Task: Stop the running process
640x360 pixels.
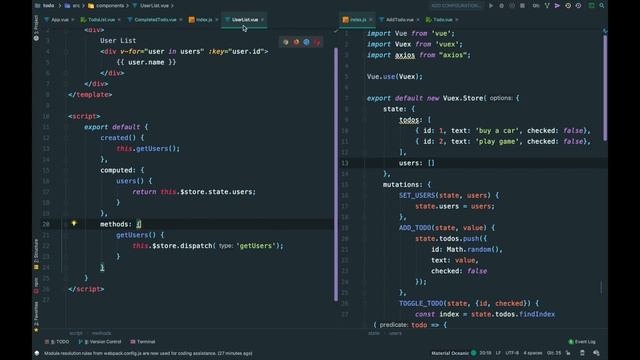Action: [x=522, y=6]
